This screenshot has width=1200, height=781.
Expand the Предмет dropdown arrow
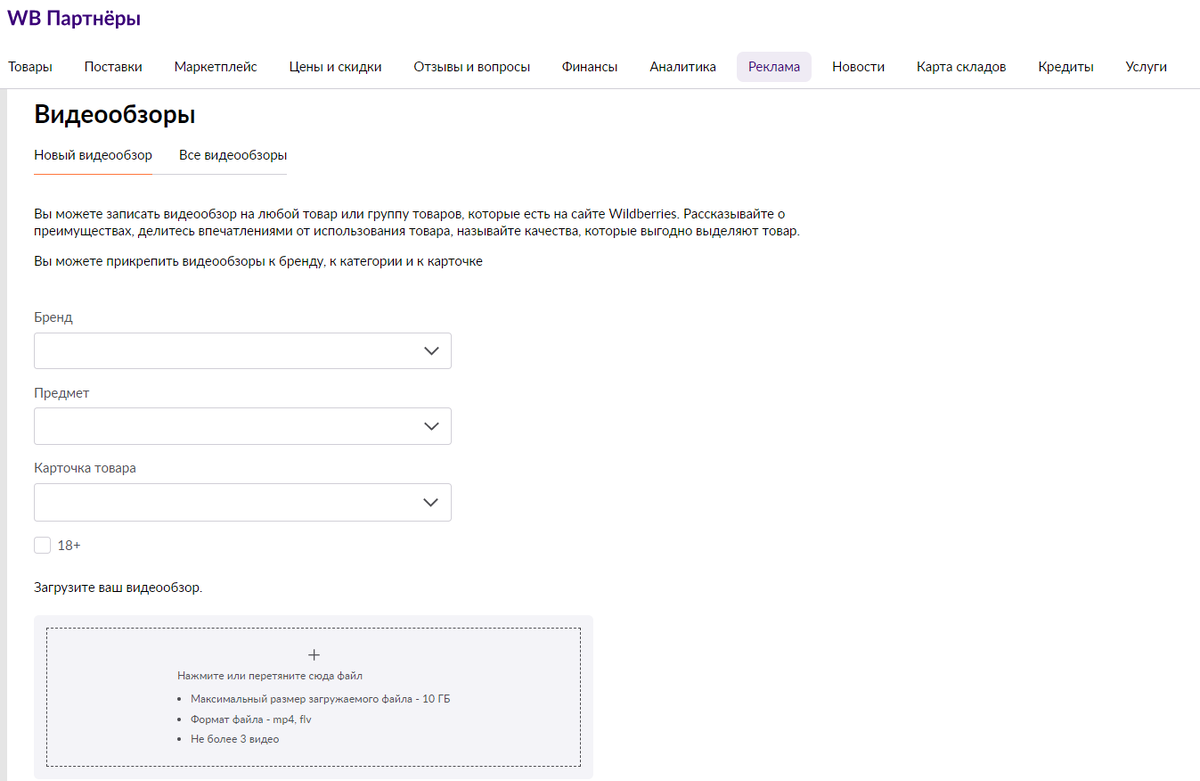point(431,426)
